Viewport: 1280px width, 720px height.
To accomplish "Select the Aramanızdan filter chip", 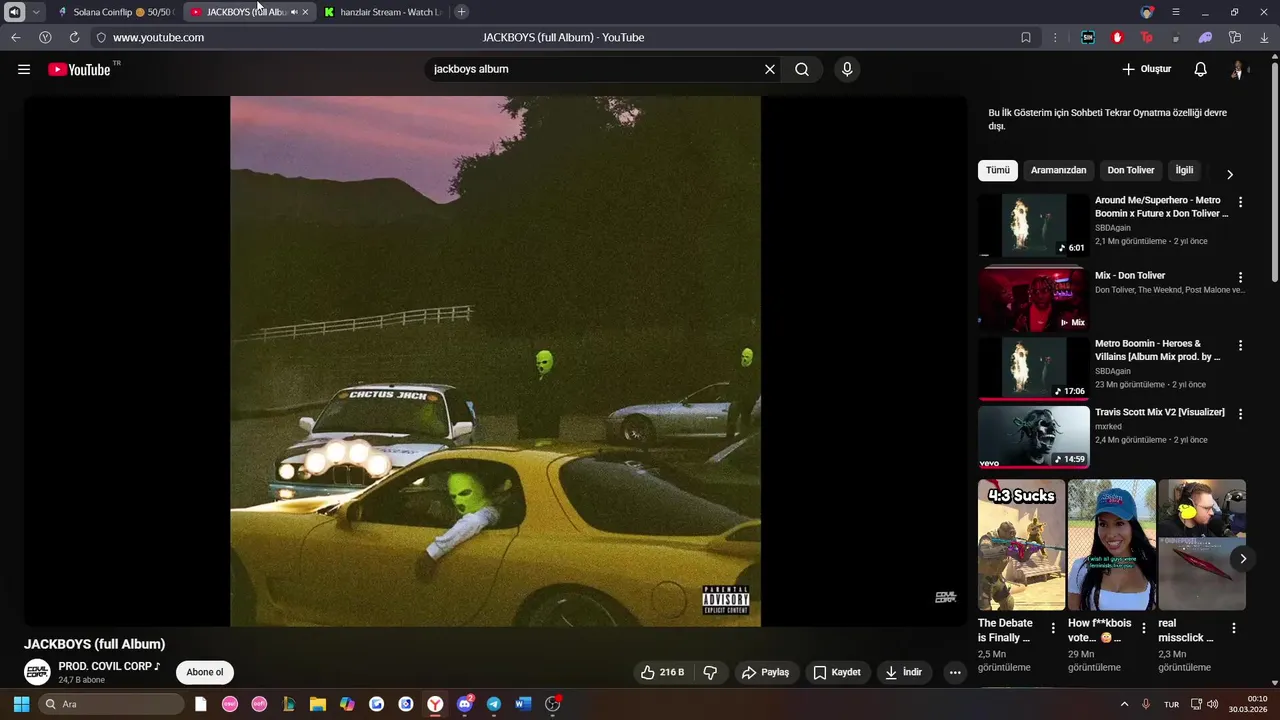I will pyautogui.click(x=1058, y=170).
